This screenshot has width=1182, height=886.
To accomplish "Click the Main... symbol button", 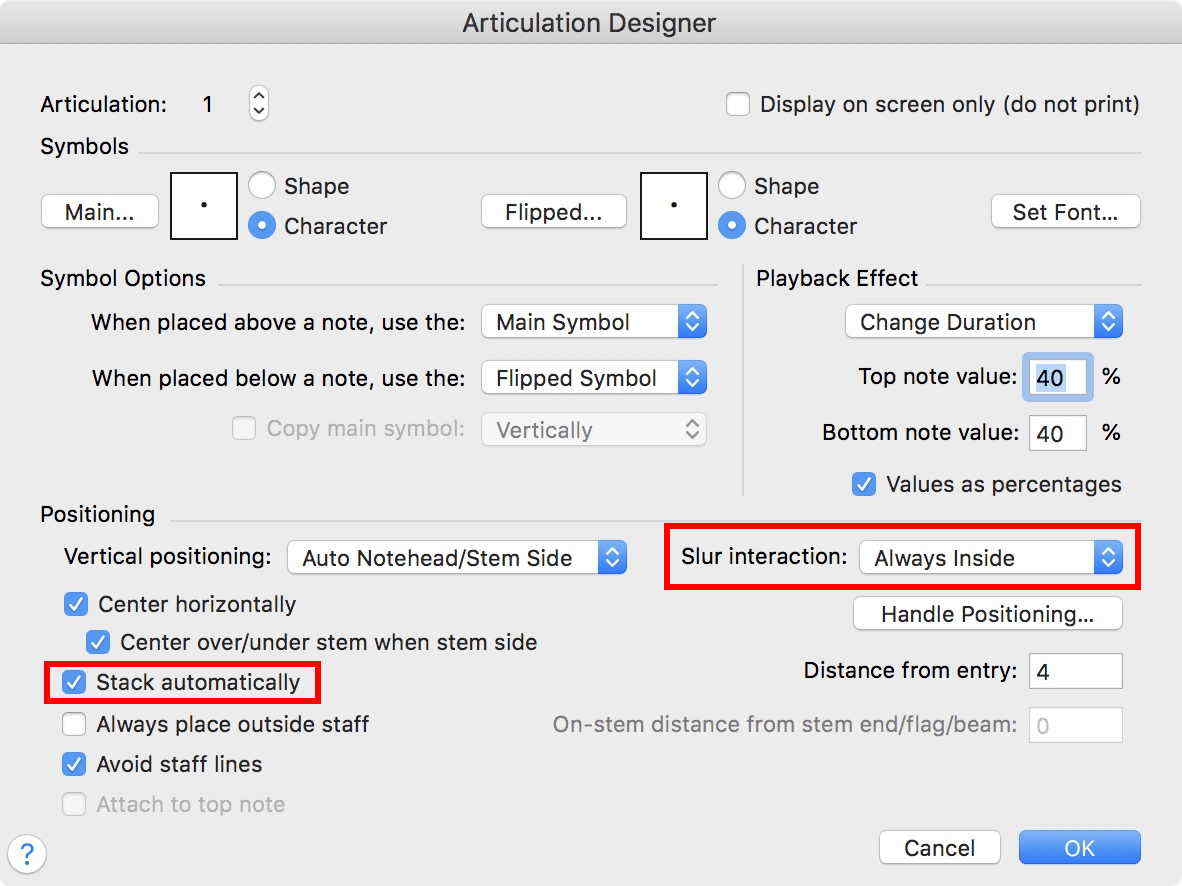I will coord(99,212).
